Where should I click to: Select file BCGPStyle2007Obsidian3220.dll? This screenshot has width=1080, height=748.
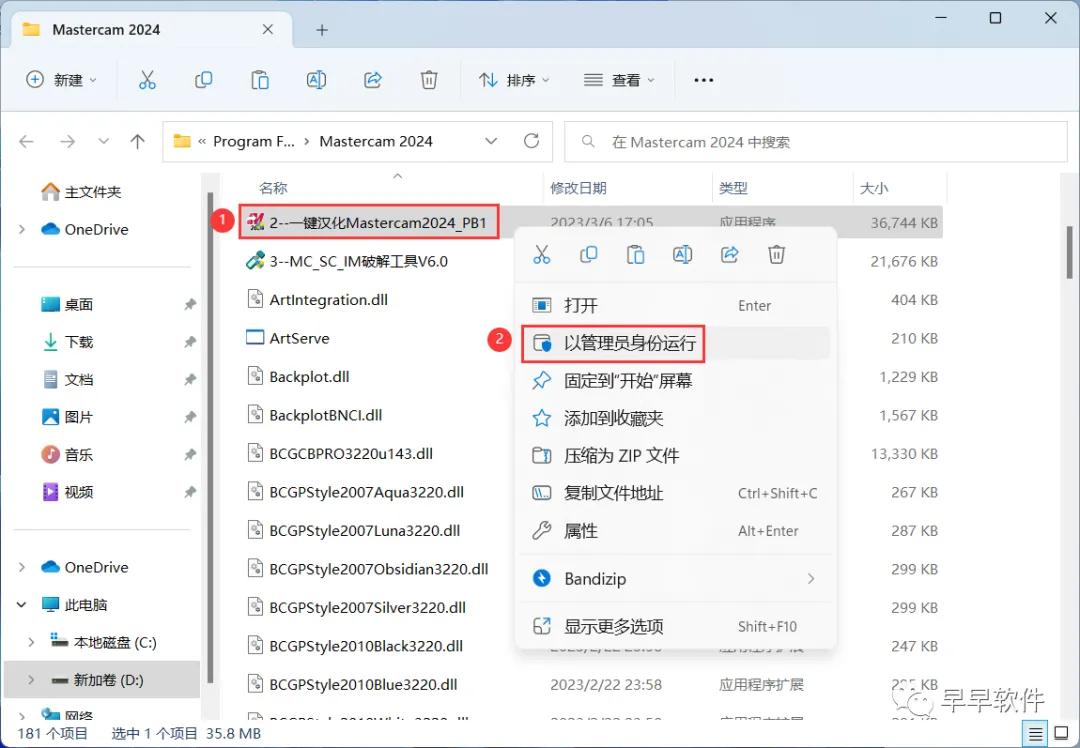368,569
